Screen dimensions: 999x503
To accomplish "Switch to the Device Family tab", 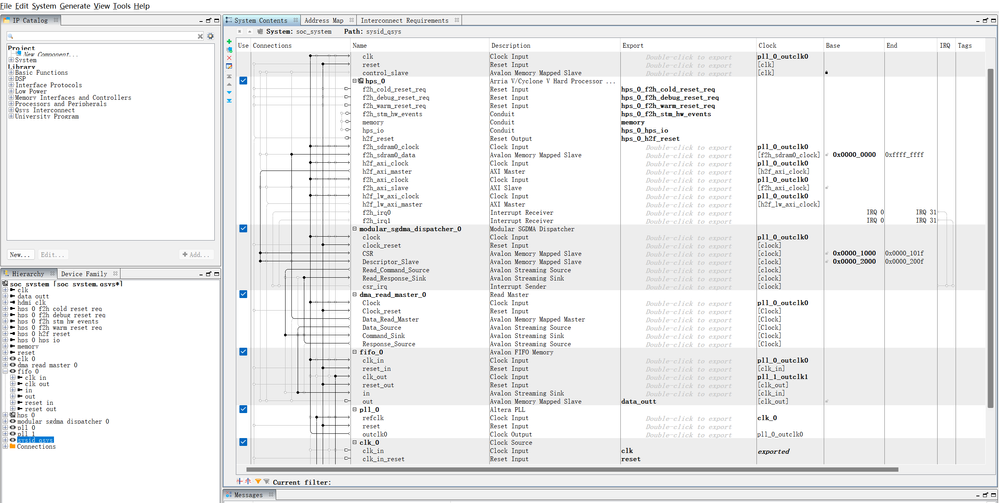I will pyautogui.click(x=84, y=273).
